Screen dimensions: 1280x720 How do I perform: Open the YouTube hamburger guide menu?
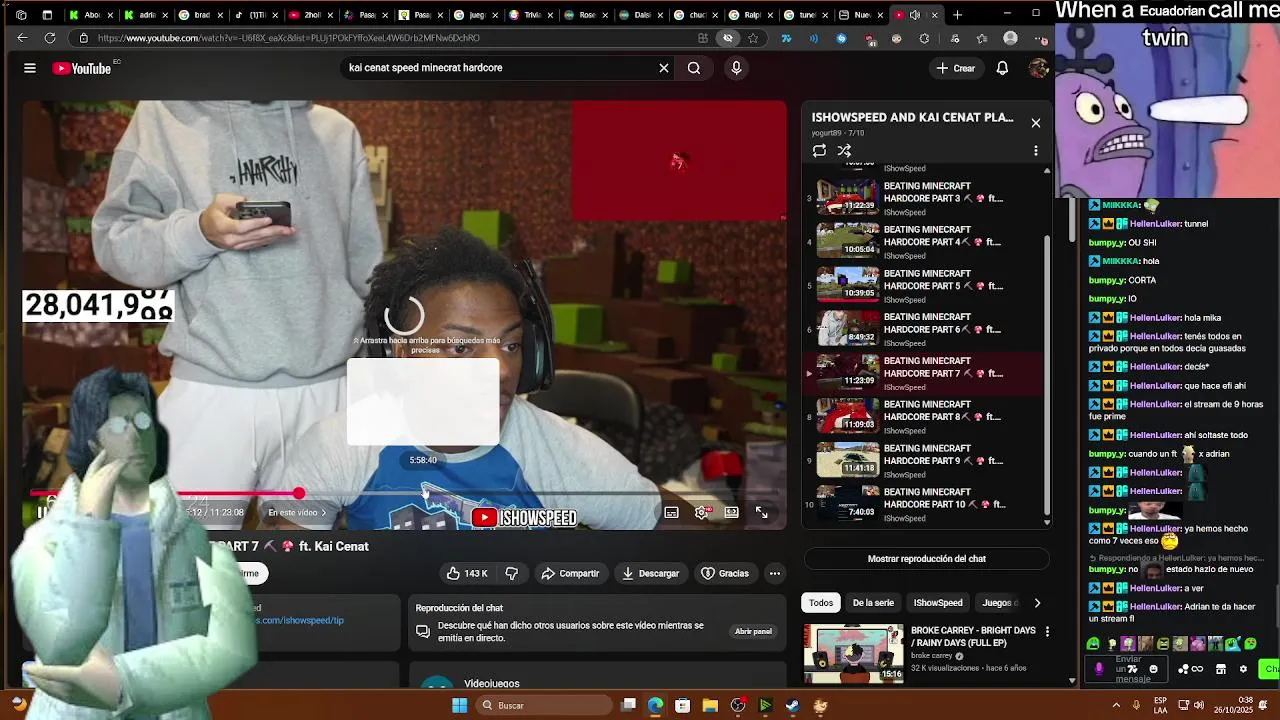pos(30,68)
